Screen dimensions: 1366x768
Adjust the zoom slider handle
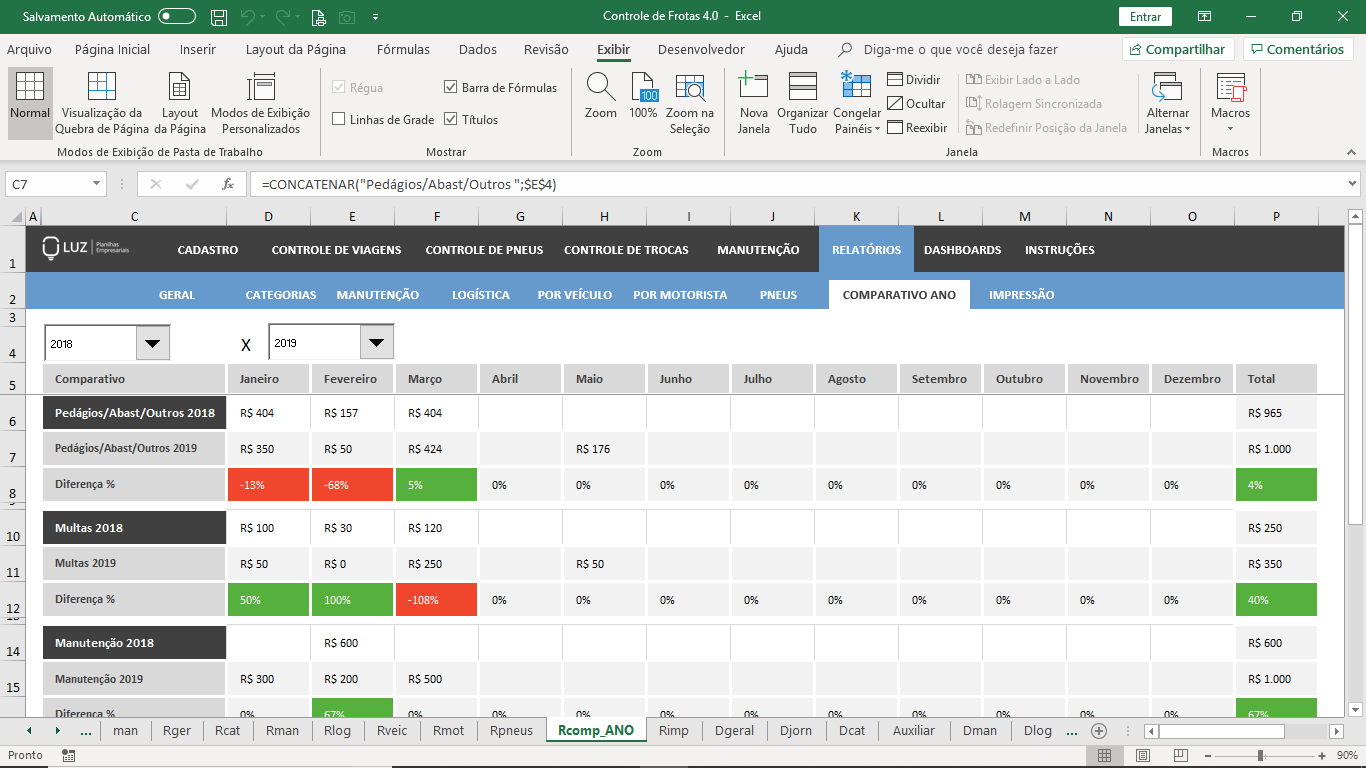[1261, 756]
